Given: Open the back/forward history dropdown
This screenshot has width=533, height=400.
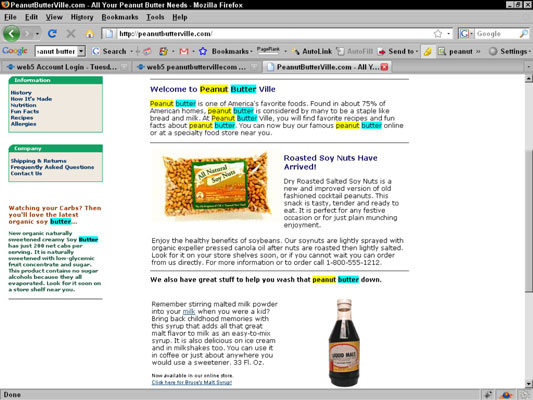Looking at the screenshot, I should pos(37,34).
